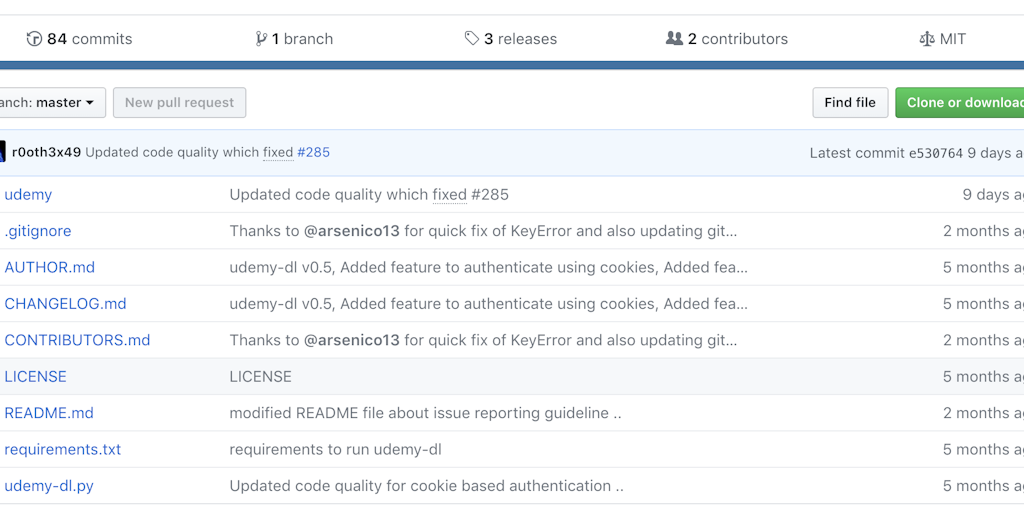Viewport: 1024px width, 512px height.
Task: Click the MIT license scale icon
Action: 927,39
